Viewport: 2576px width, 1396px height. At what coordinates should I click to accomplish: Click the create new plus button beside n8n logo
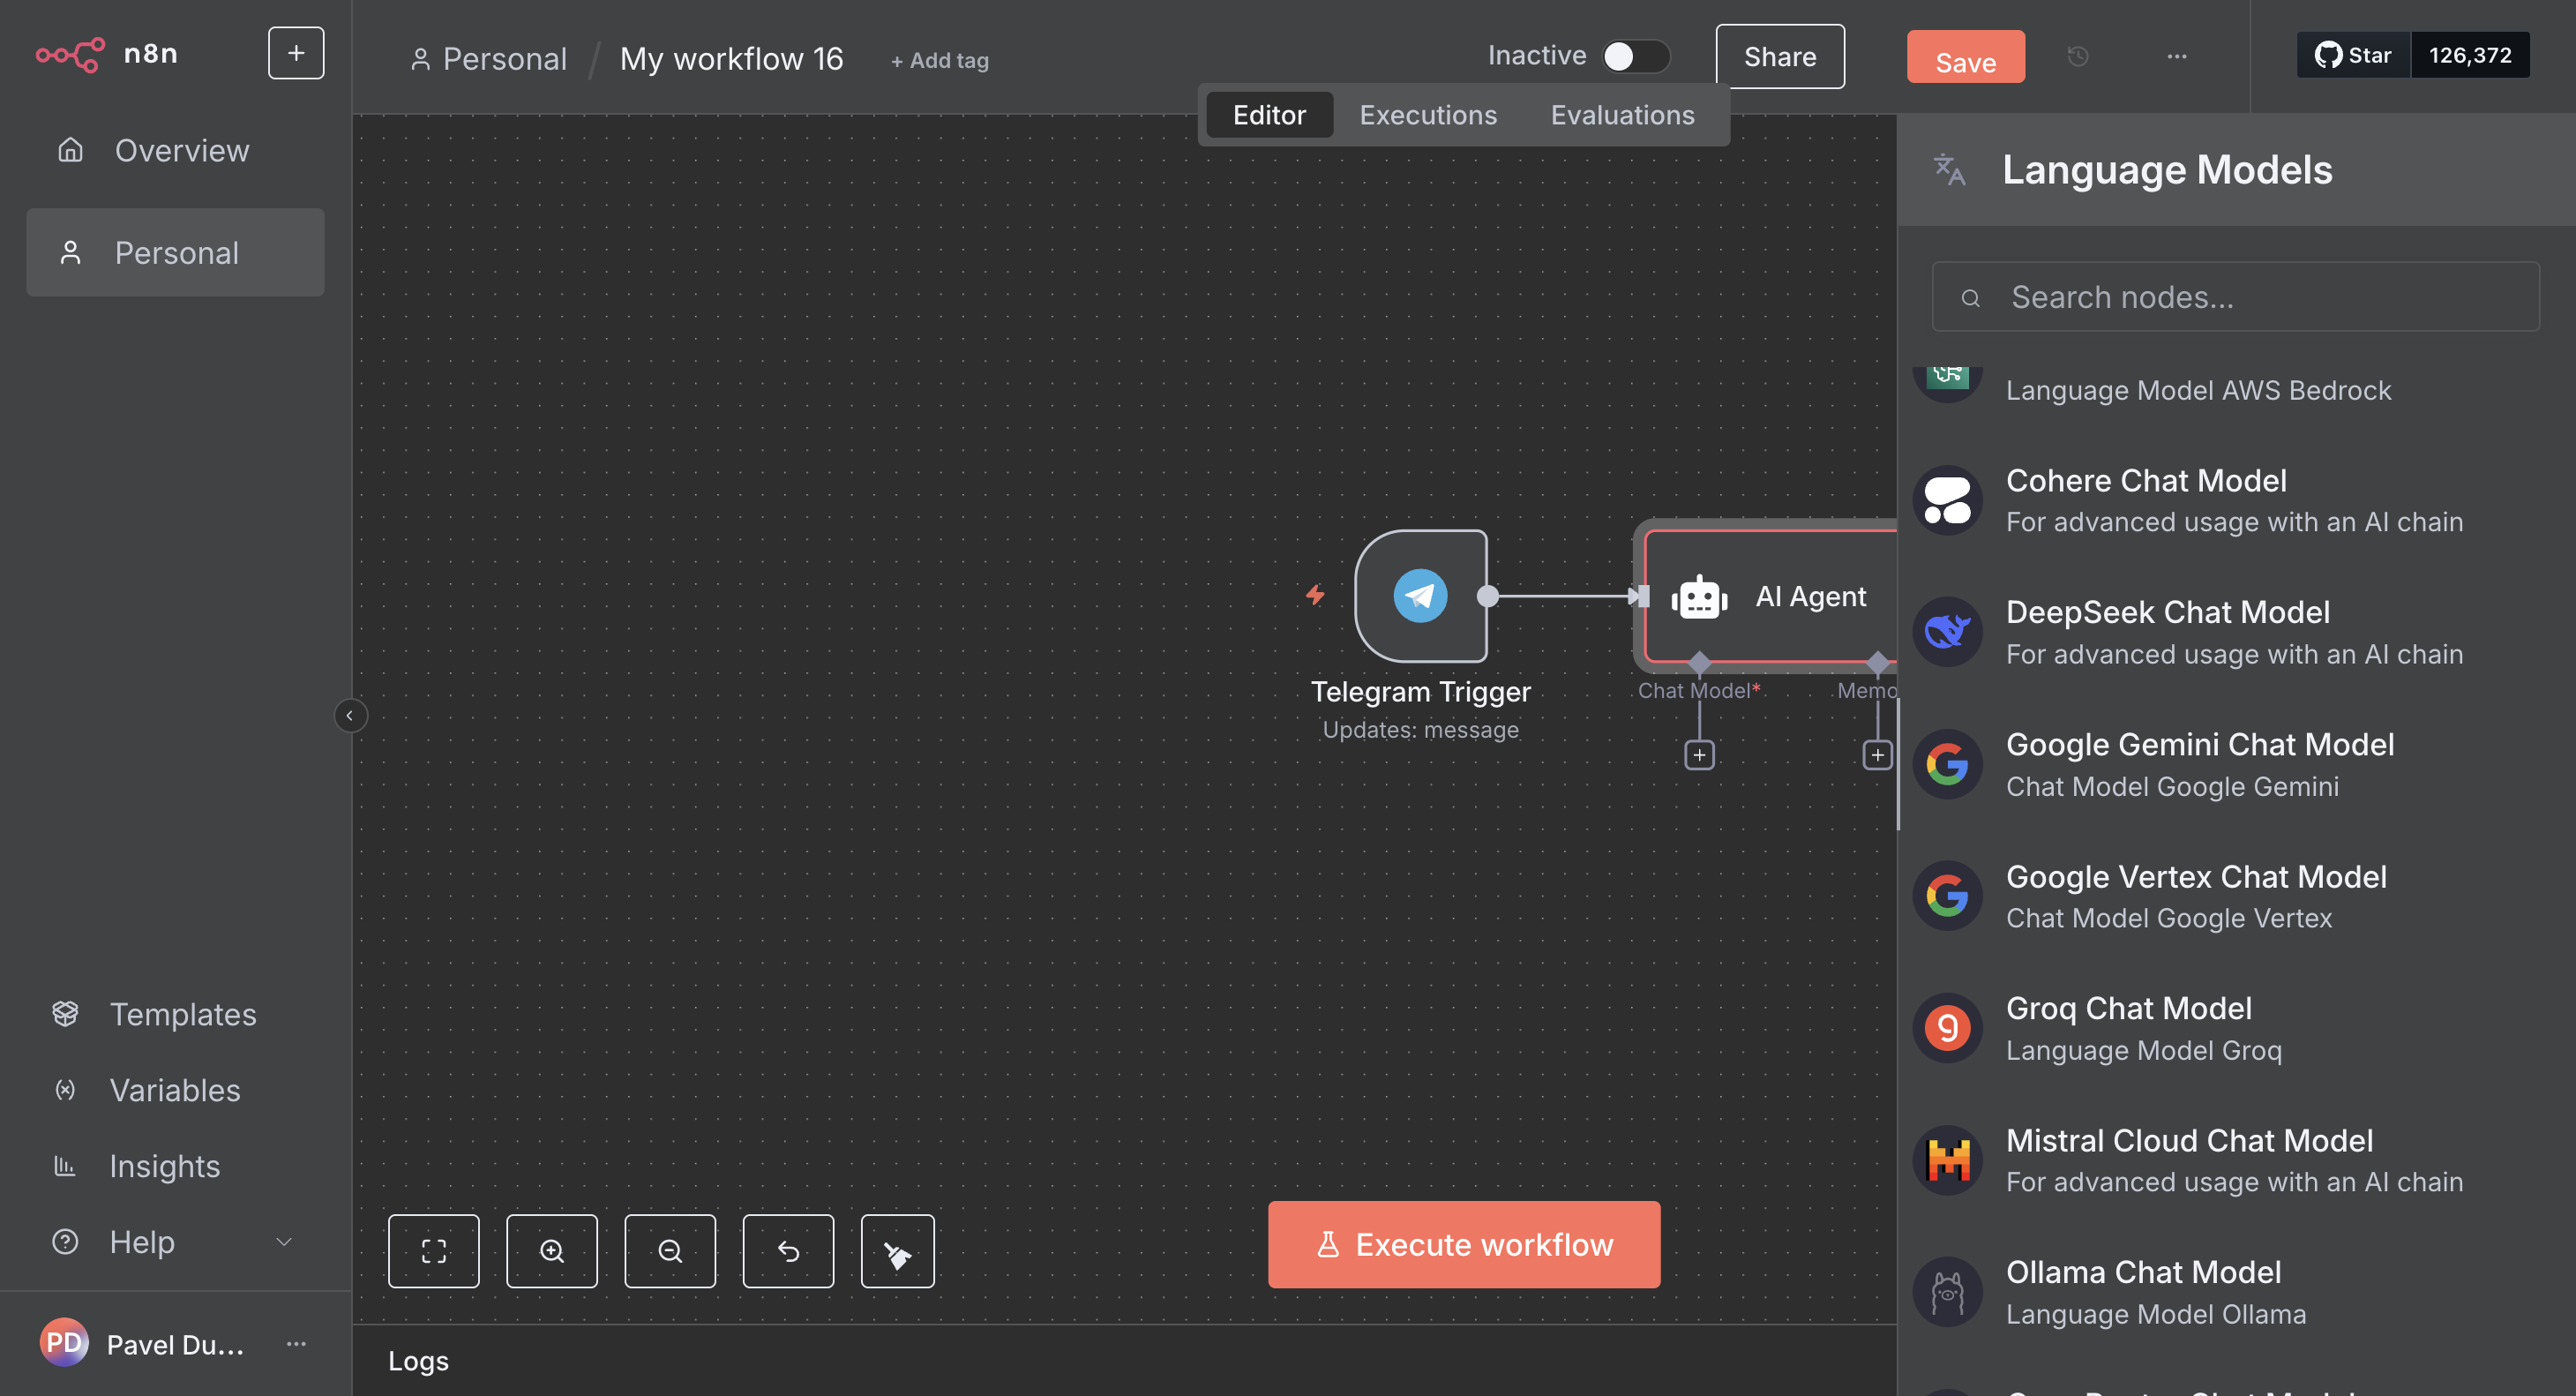click(x=296, y=53)
